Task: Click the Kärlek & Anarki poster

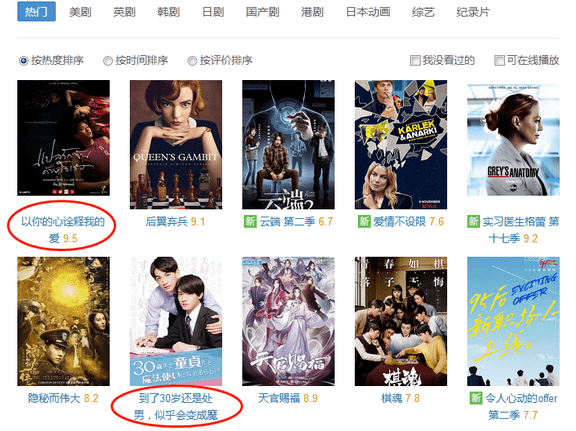Action: [401, 145]
